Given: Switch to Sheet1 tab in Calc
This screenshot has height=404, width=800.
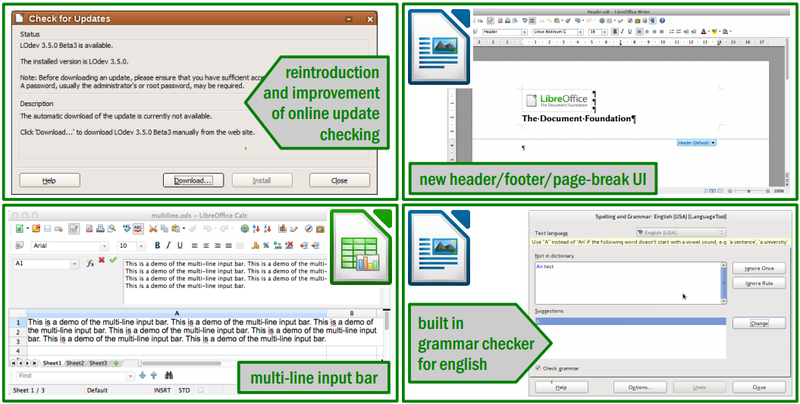Looking at the screenshot, I should 52,363.
